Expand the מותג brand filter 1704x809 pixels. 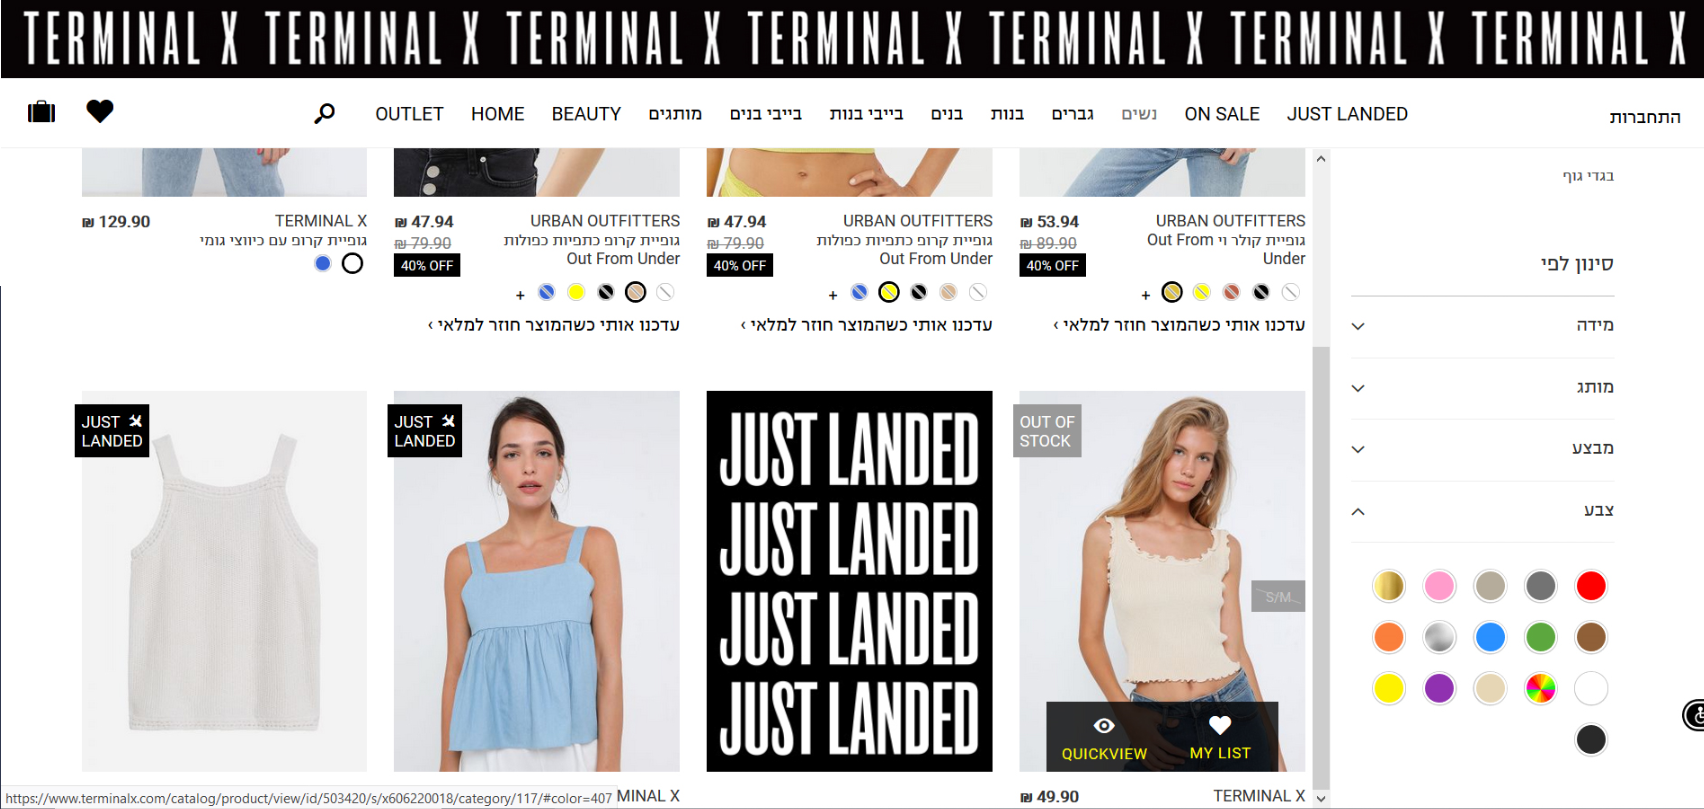point(1483,388)
